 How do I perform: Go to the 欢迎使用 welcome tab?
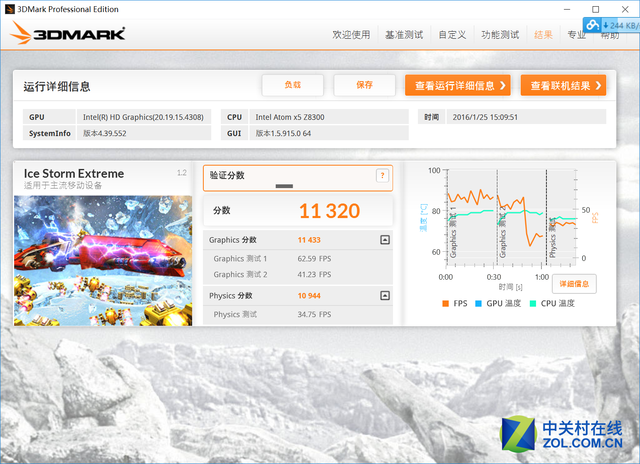point(351,35)
